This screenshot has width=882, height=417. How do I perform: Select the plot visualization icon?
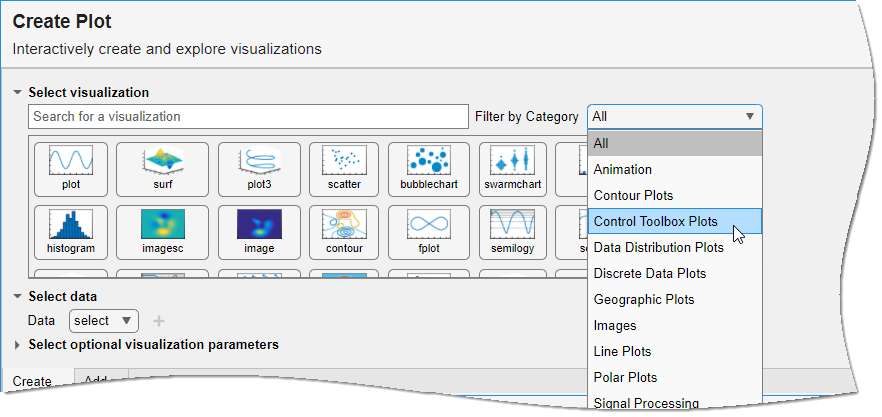[70, 168]
